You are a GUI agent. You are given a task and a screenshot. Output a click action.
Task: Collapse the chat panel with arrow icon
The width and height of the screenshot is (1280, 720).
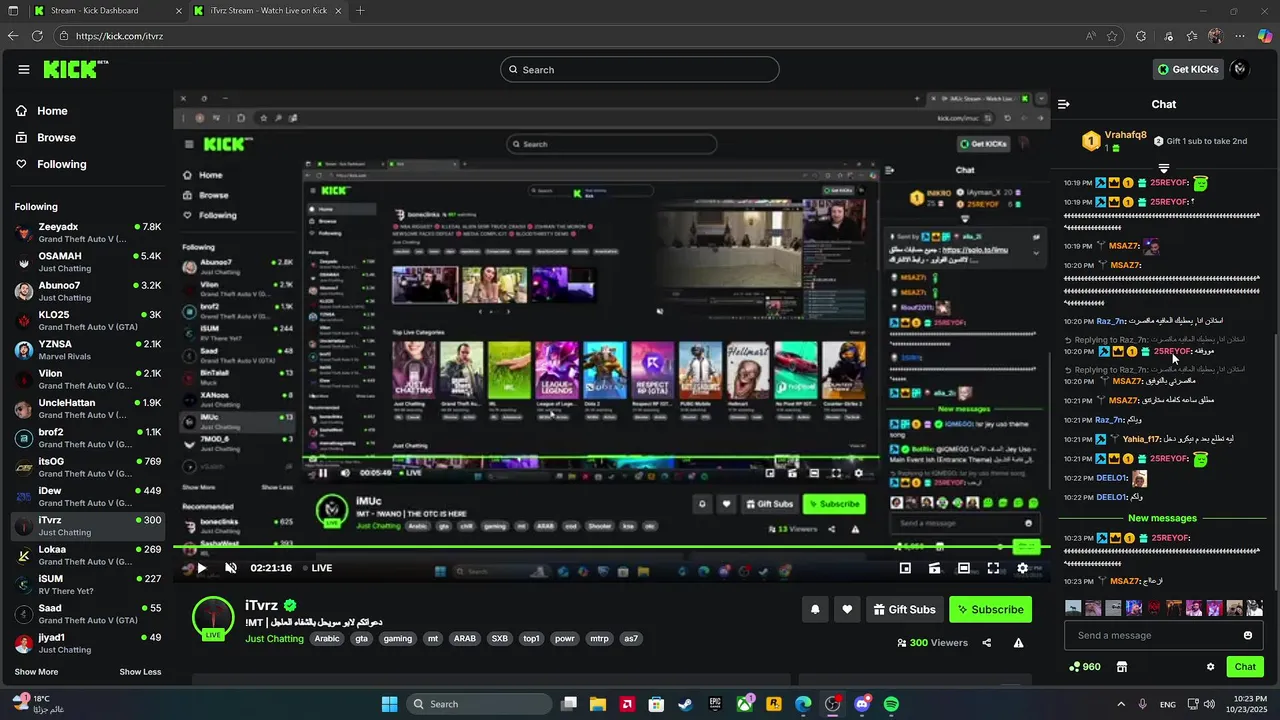tap(1064, 104)
